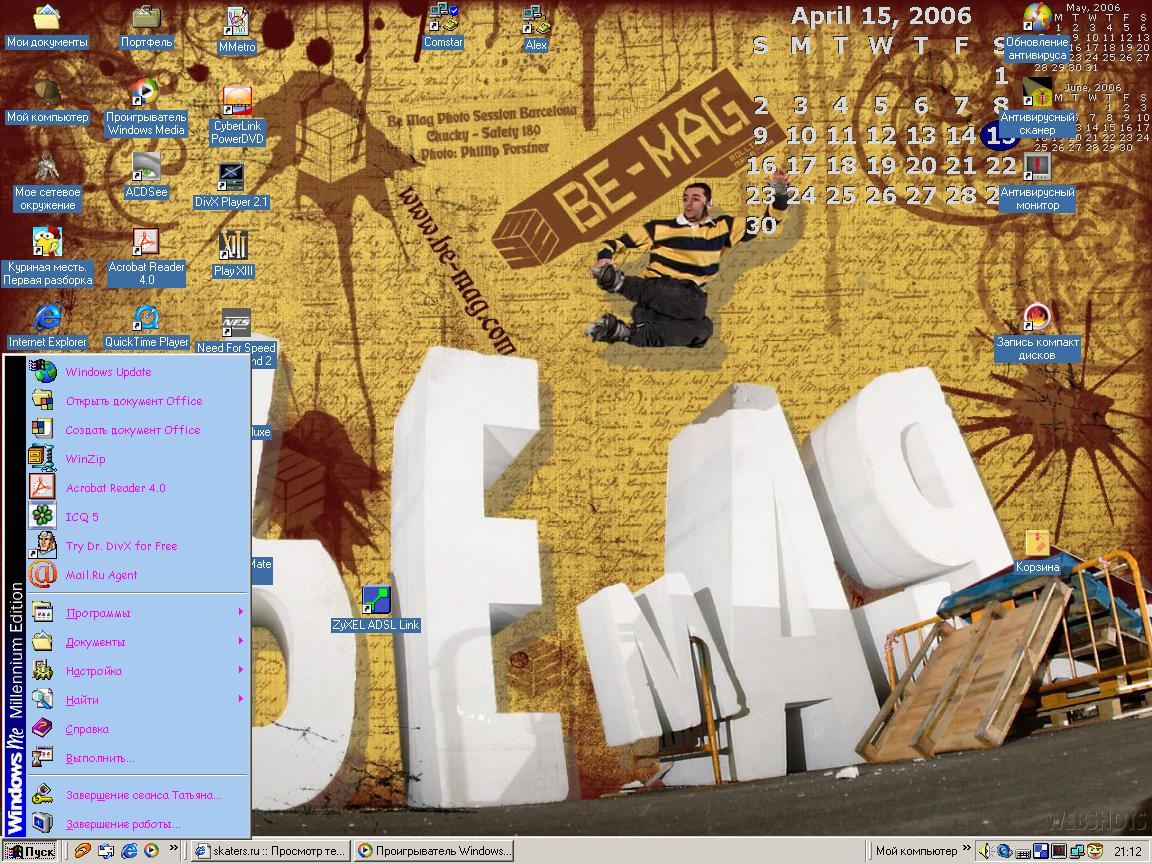Viewport: 1152px width, 864px height.
Task: Open the Comstar connection shortcut
Action: click(442, 18)
